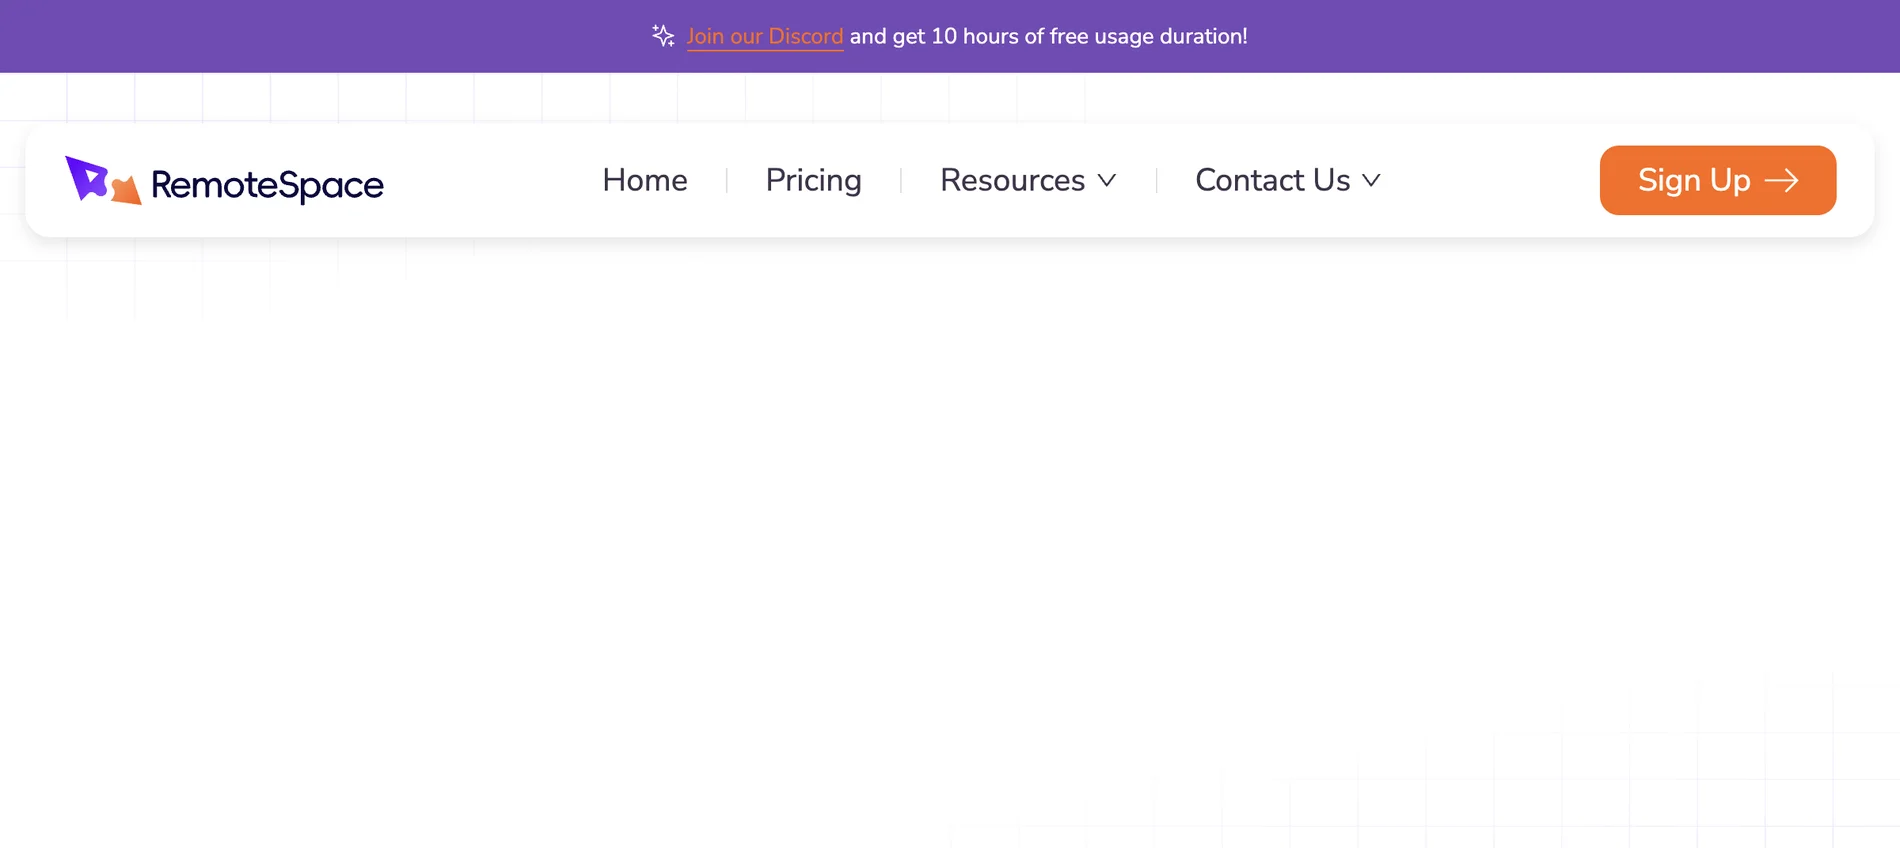Click the orange Sign Up button
Image resolution: width=1900 pixels, height=848 pixels.
pyautogui.click(x=1718, y=180)
